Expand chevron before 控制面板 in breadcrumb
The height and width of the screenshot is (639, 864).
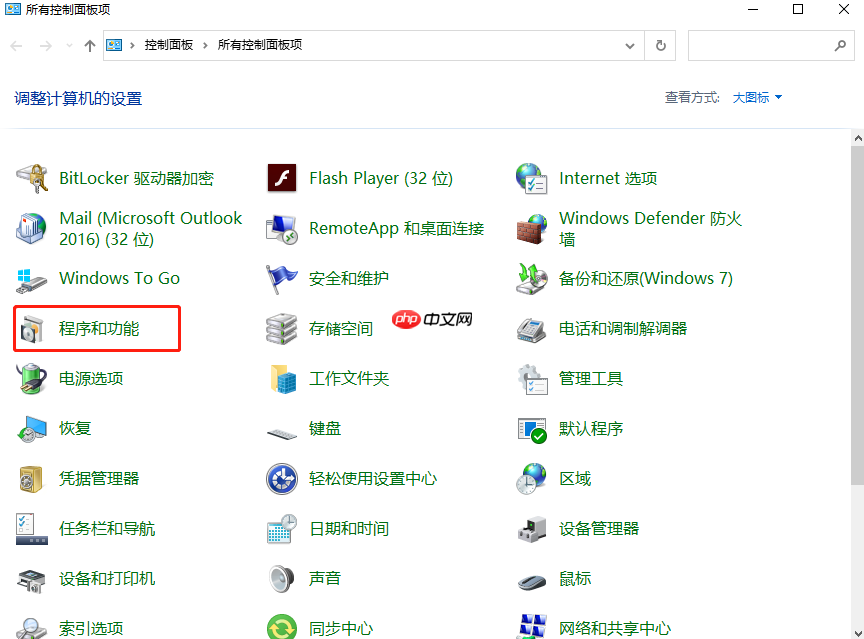132,45
